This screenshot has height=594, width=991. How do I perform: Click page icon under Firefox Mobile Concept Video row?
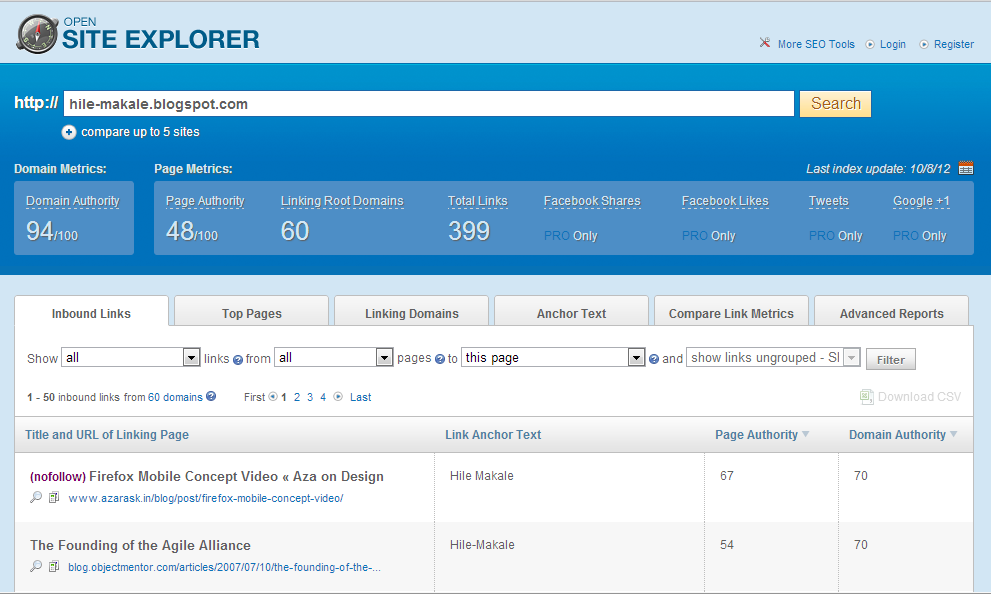(x=54, y=497)
